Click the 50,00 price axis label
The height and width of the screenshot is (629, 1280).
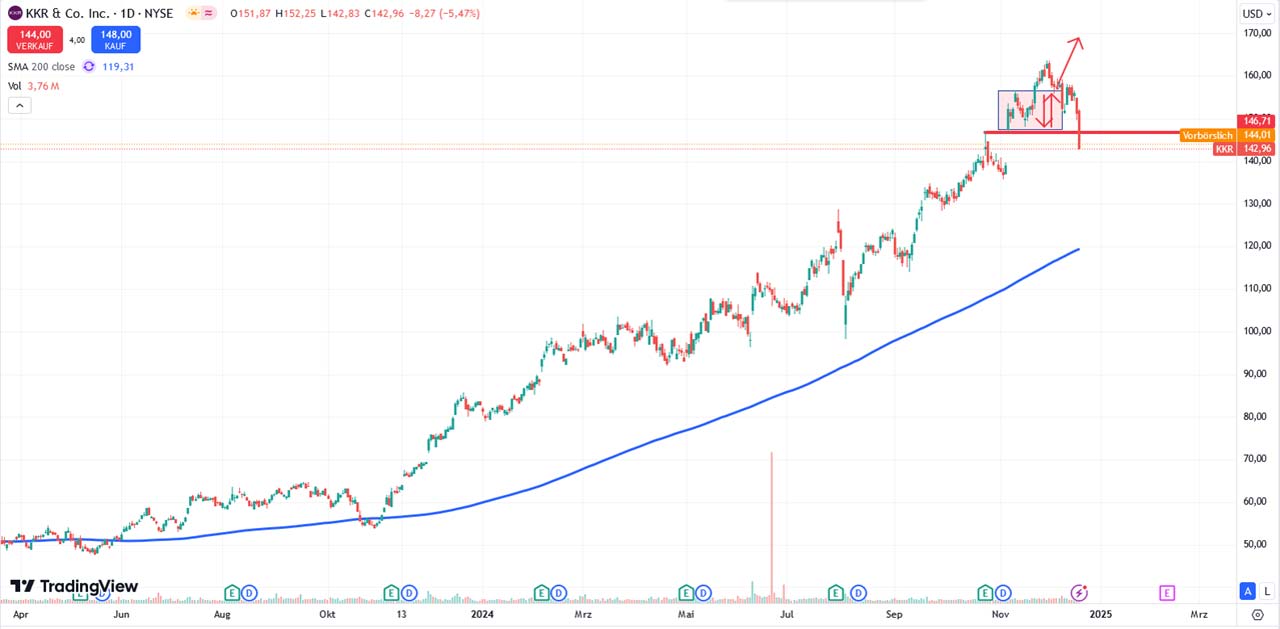coord(1256,544)
